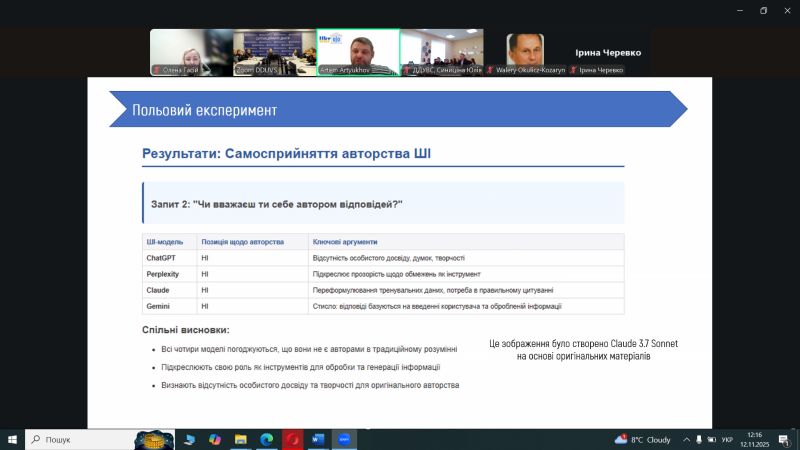Open network settings from the tray icon
The image size is (800, 450).
[x=701, y=439]
